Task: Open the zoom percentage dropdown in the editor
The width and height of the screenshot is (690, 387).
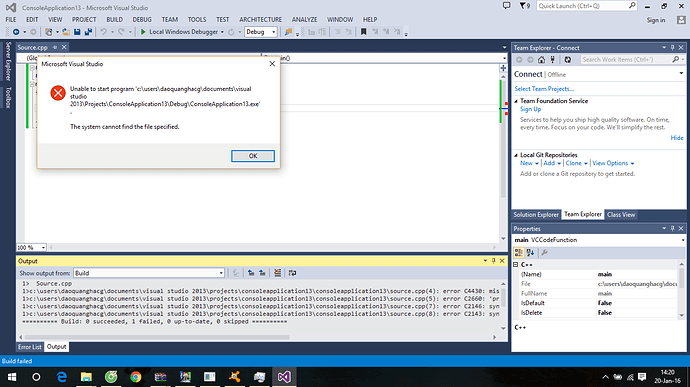Action: tap(31, 247)
